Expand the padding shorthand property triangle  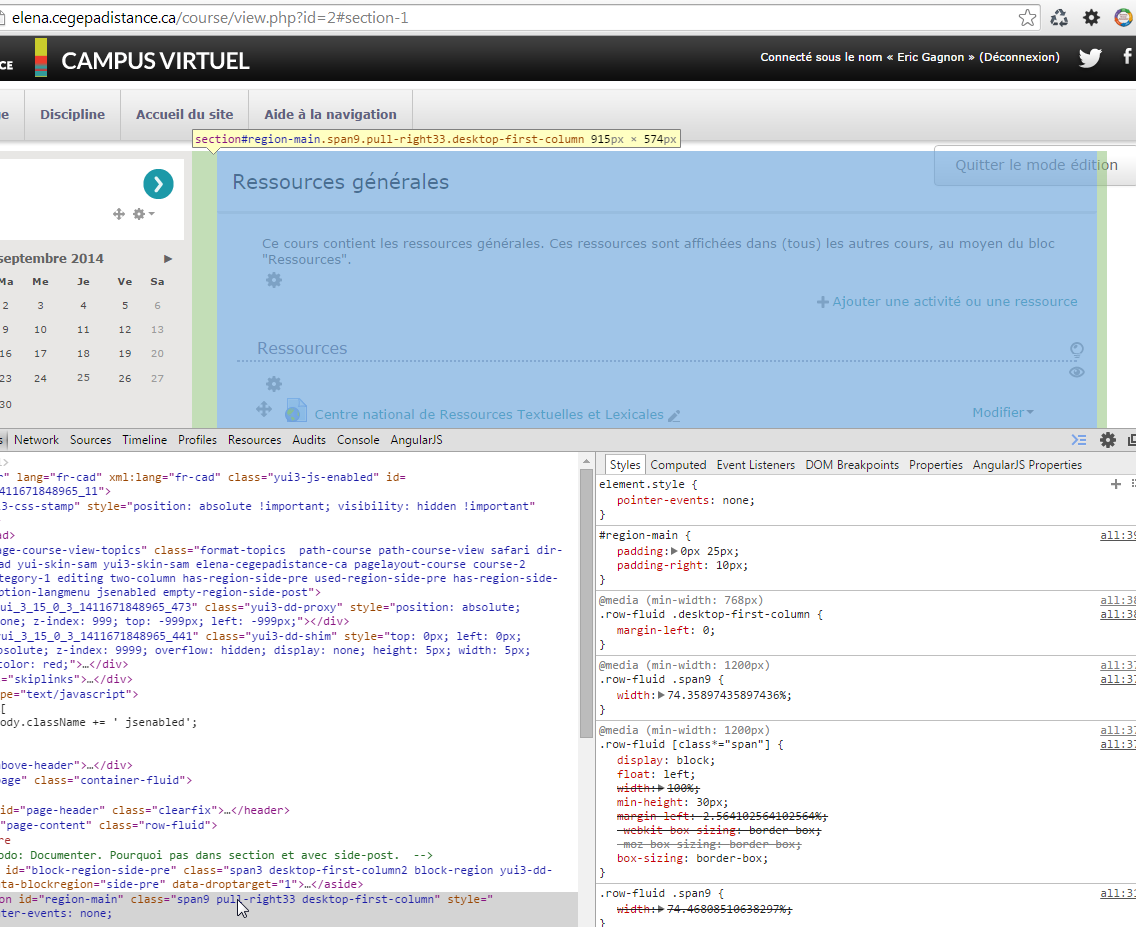coord(672,551)
